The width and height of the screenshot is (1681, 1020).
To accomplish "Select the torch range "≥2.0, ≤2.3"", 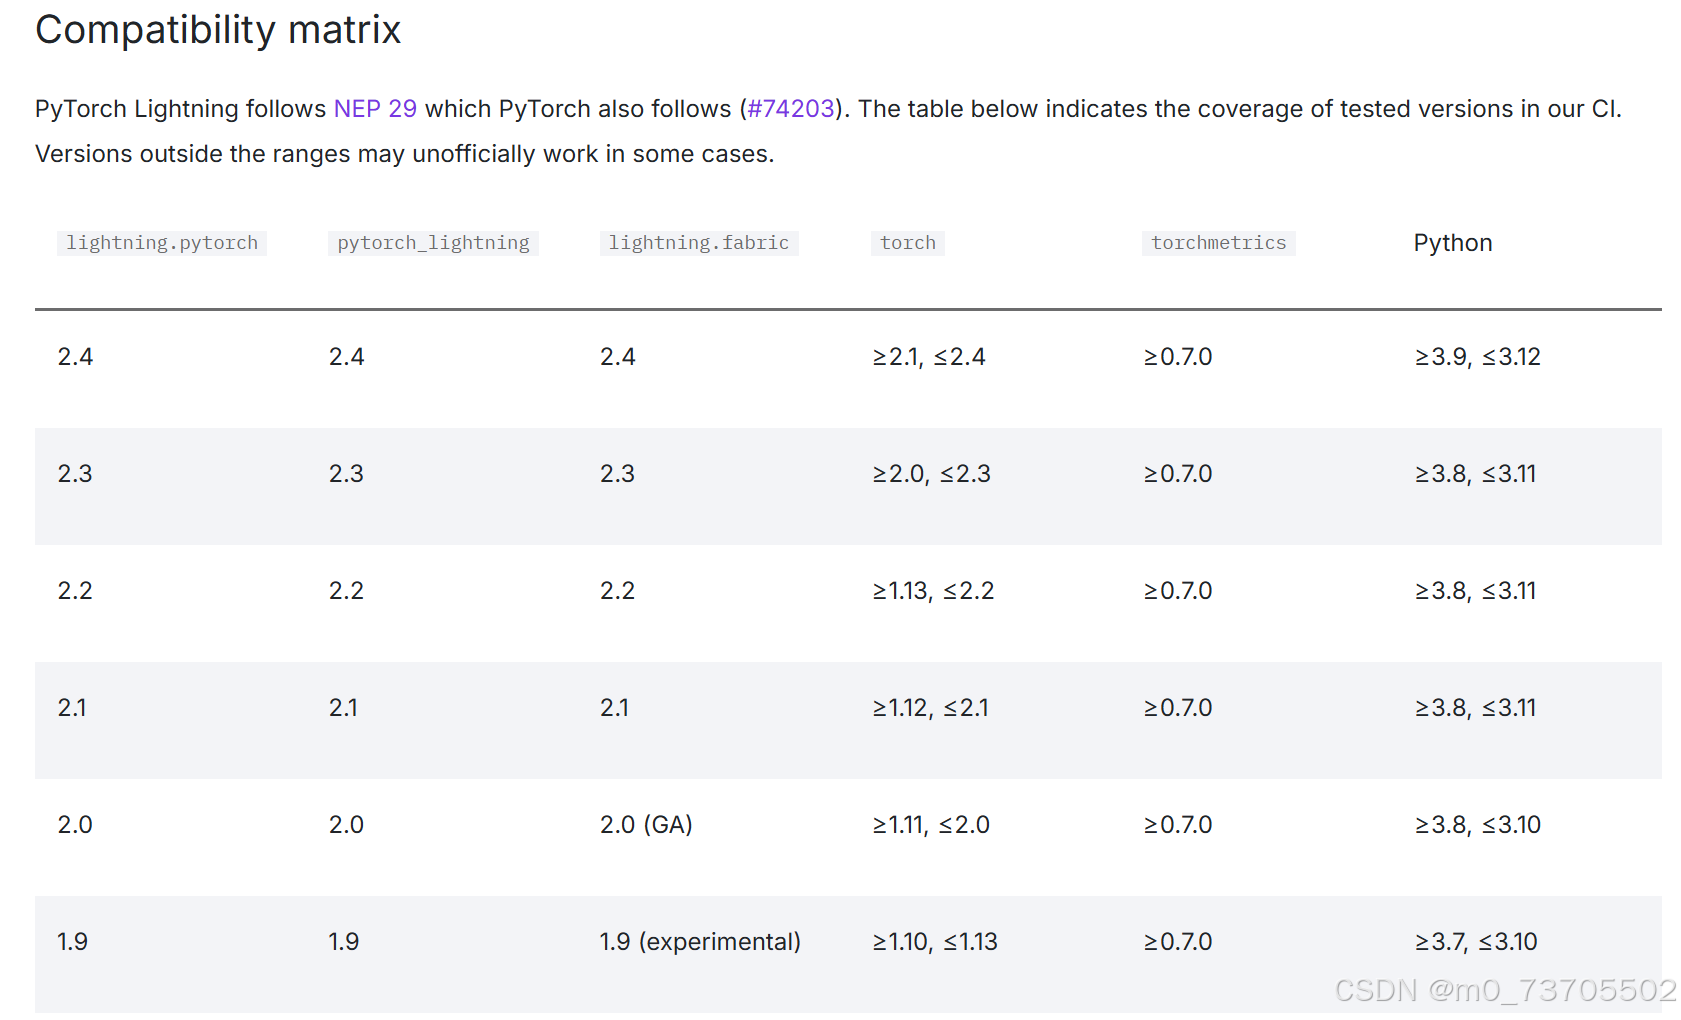I will tap(932, 474).
